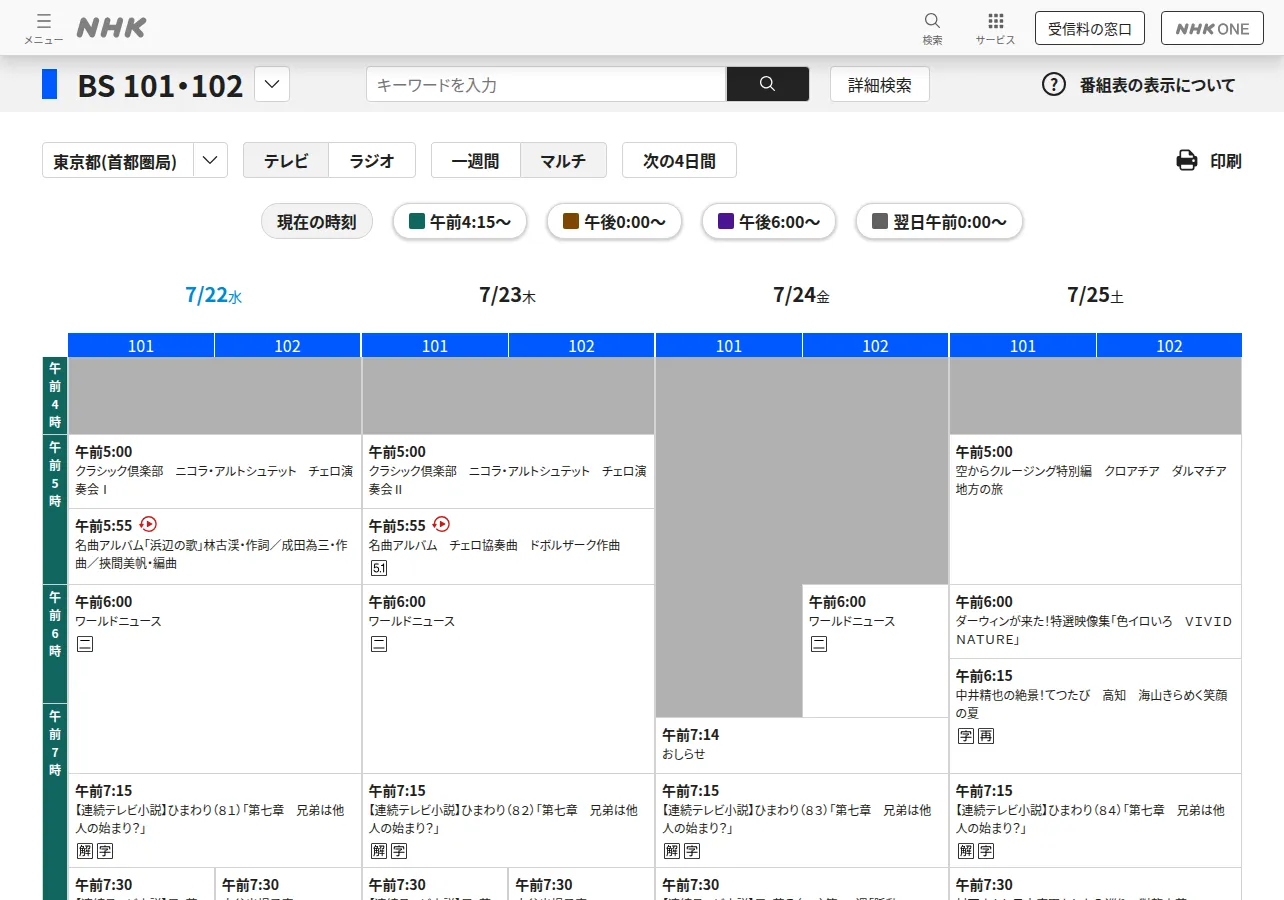Click 字 icon under ひまわり(82)

click(x=399, y=851)
